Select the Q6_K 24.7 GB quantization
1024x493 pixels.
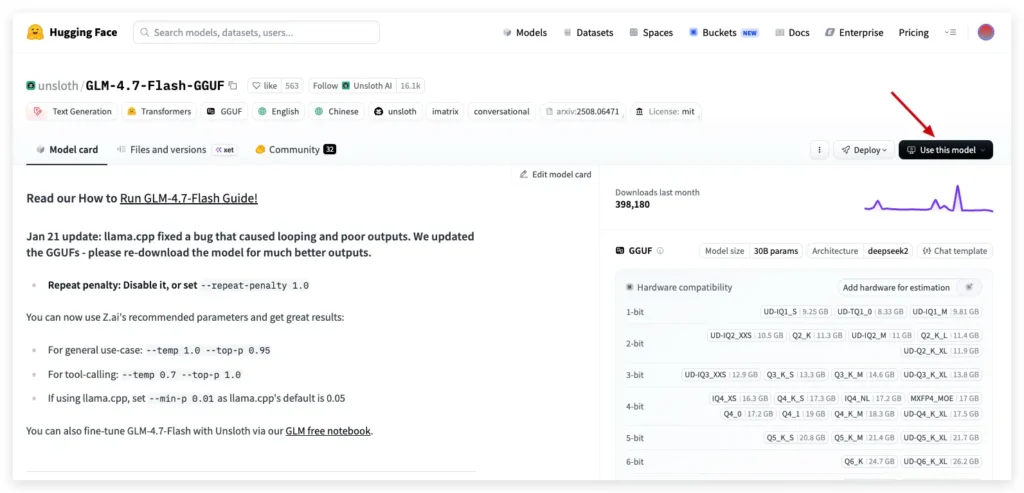click(869, 461)
